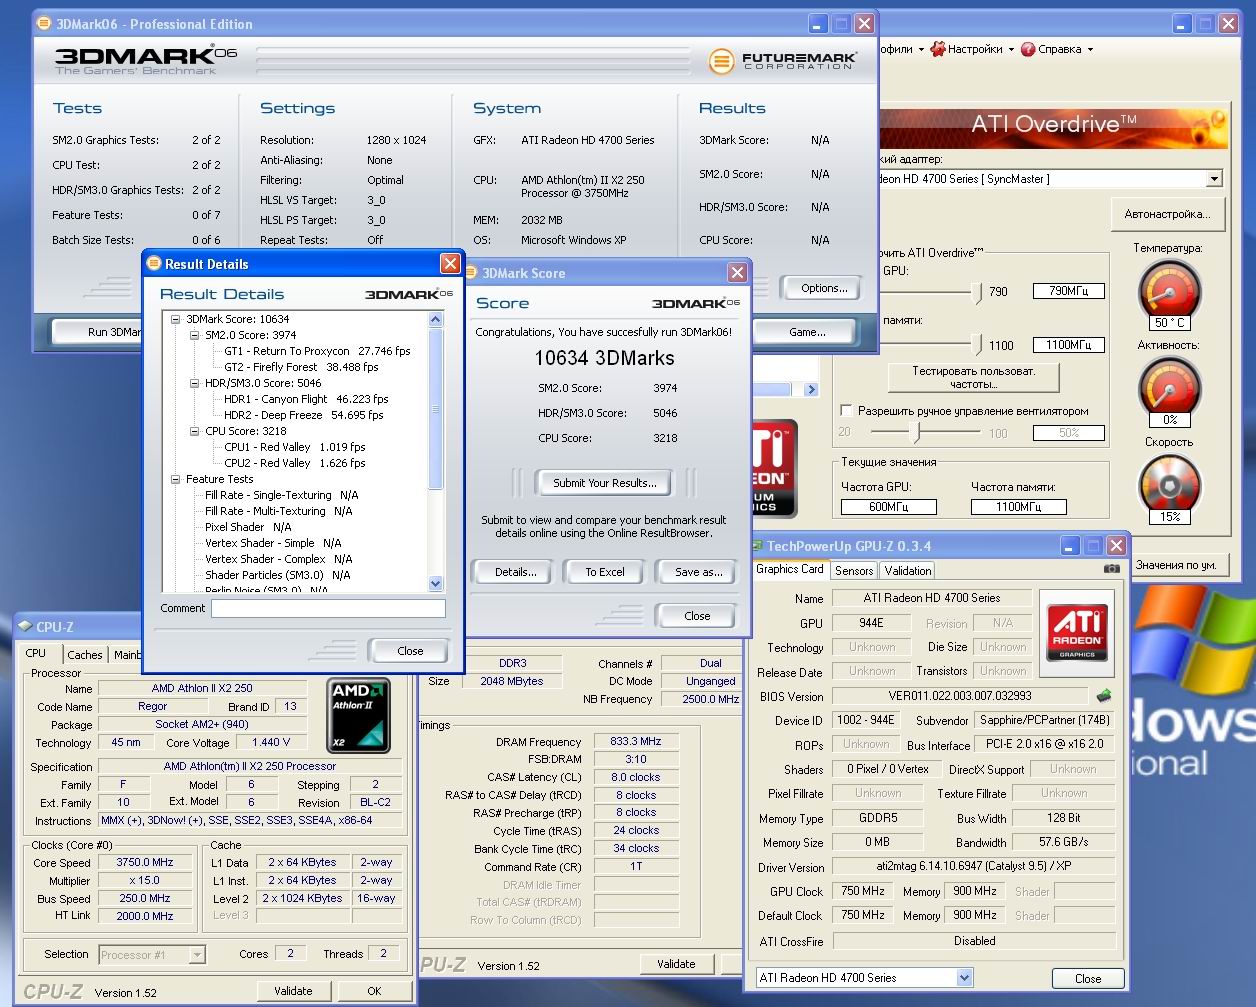Click the CPU-Z title bar icon
1256x1007 pixels.
coord(25,626)
